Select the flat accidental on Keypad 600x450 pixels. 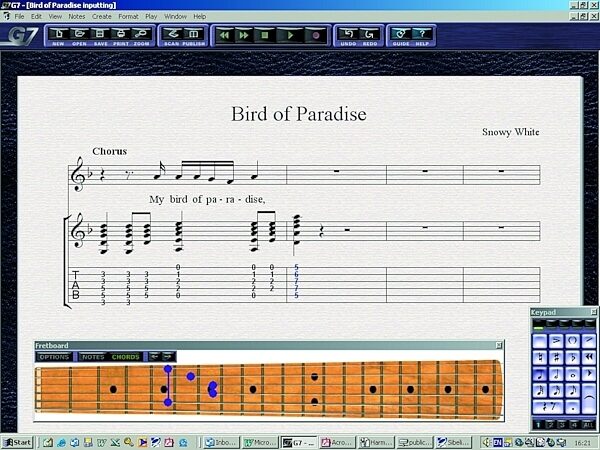572,357
